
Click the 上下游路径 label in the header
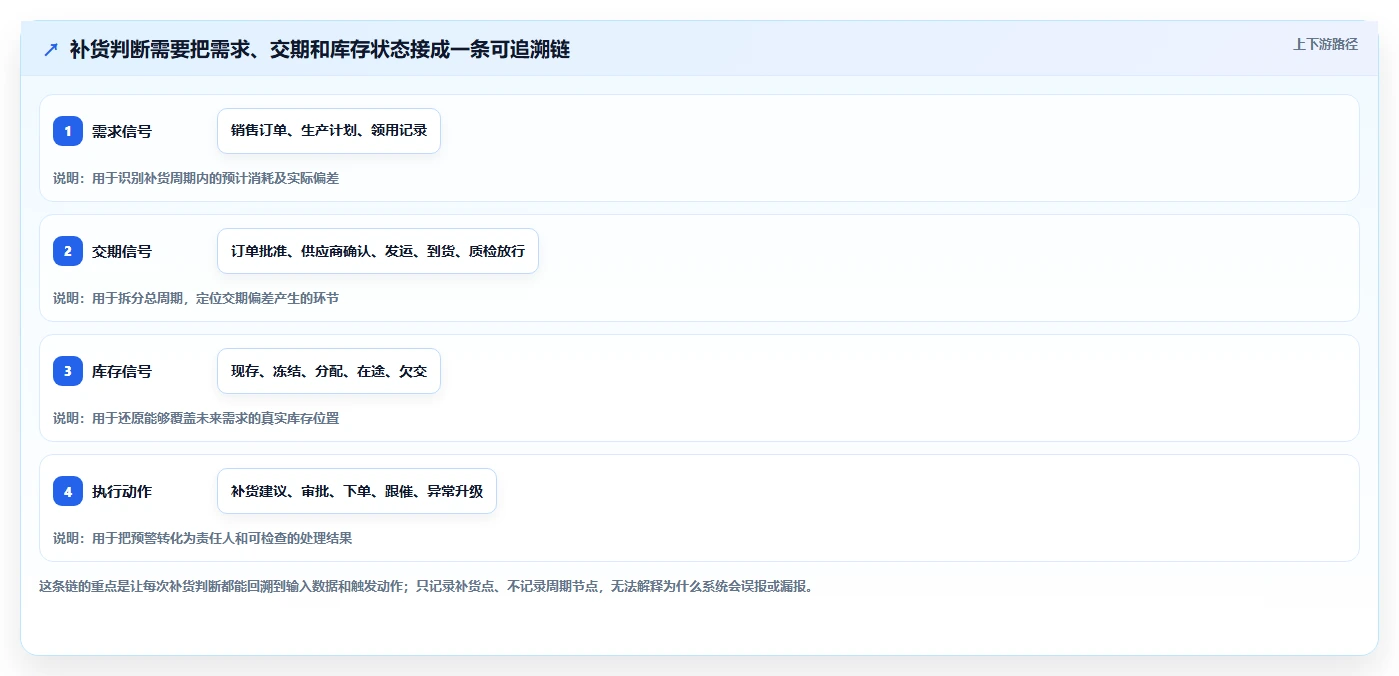pyautogui.click(x=1325, y=44)
